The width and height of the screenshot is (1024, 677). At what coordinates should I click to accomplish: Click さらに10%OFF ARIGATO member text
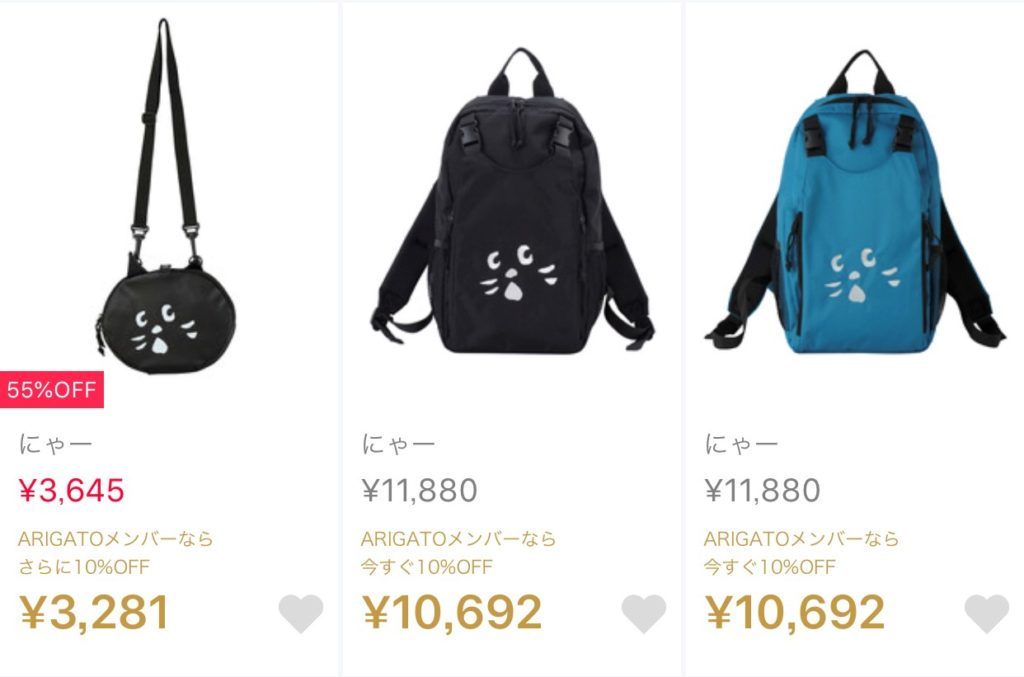pyautogui.click(x=84, y=567)
